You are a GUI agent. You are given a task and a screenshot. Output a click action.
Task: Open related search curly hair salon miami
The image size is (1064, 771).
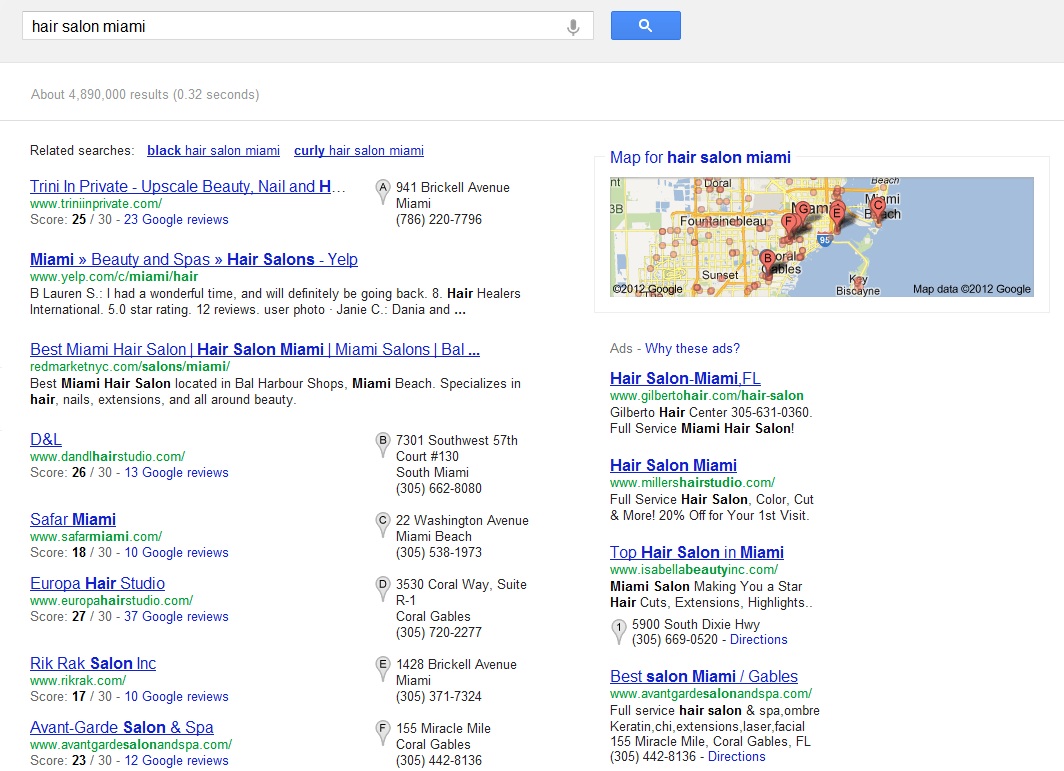358,151
